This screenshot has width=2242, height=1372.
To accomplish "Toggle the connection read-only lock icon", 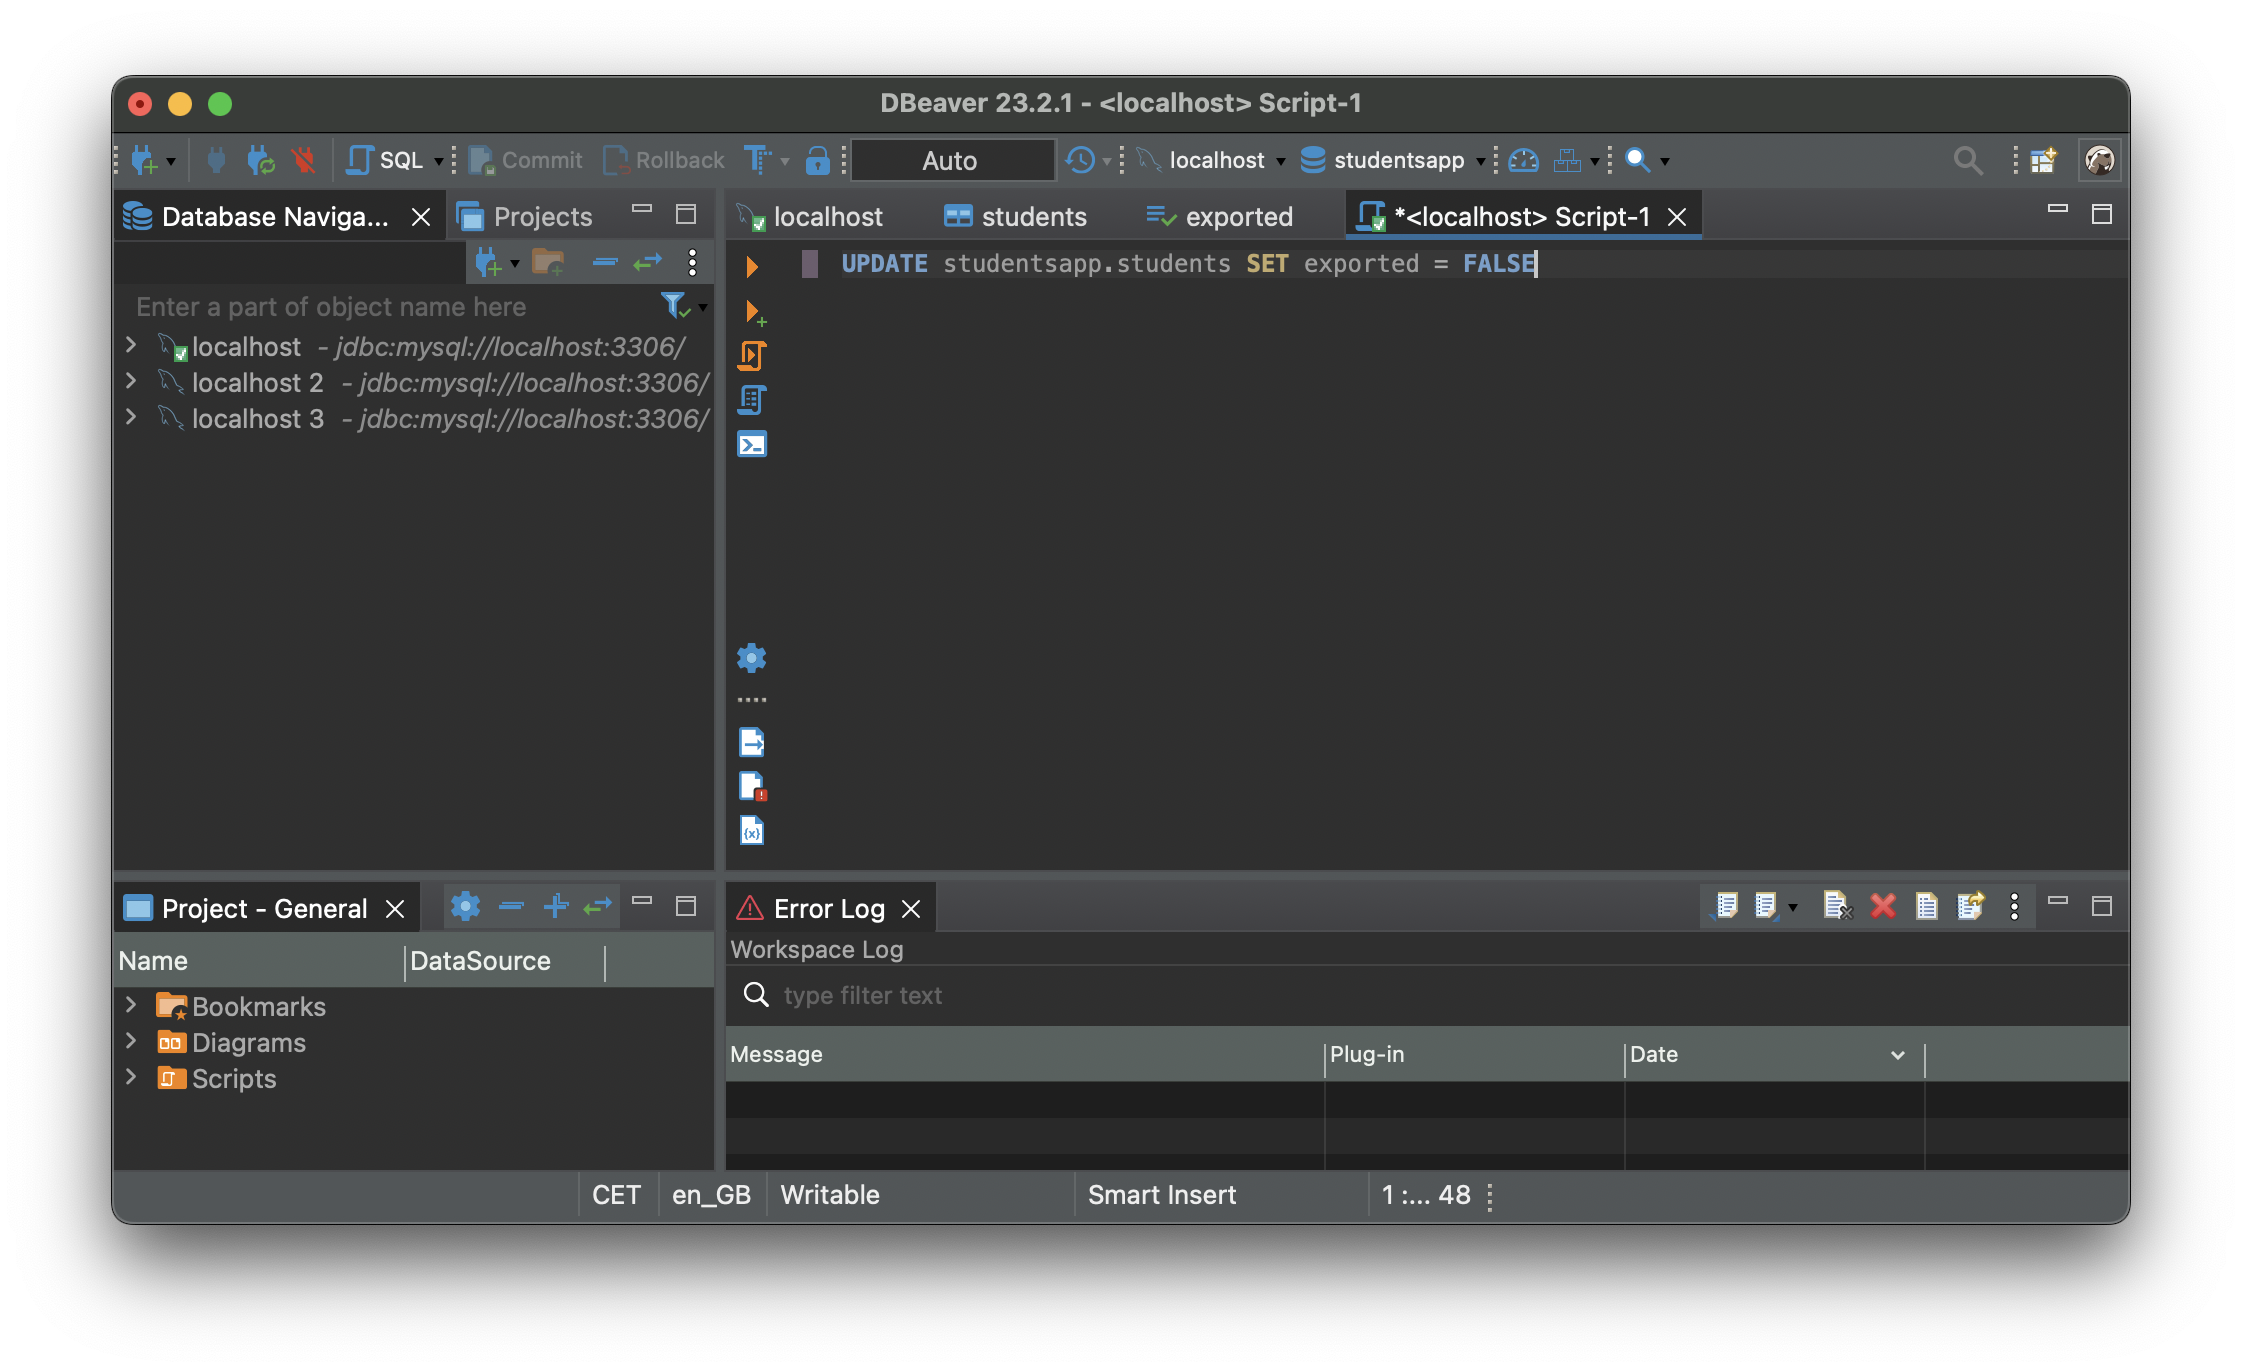I will 817,160.
